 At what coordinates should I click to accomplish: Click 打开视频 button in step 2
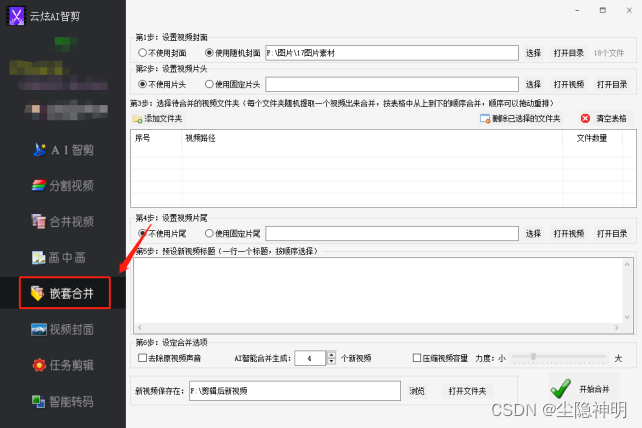click(x=569, y=84)
